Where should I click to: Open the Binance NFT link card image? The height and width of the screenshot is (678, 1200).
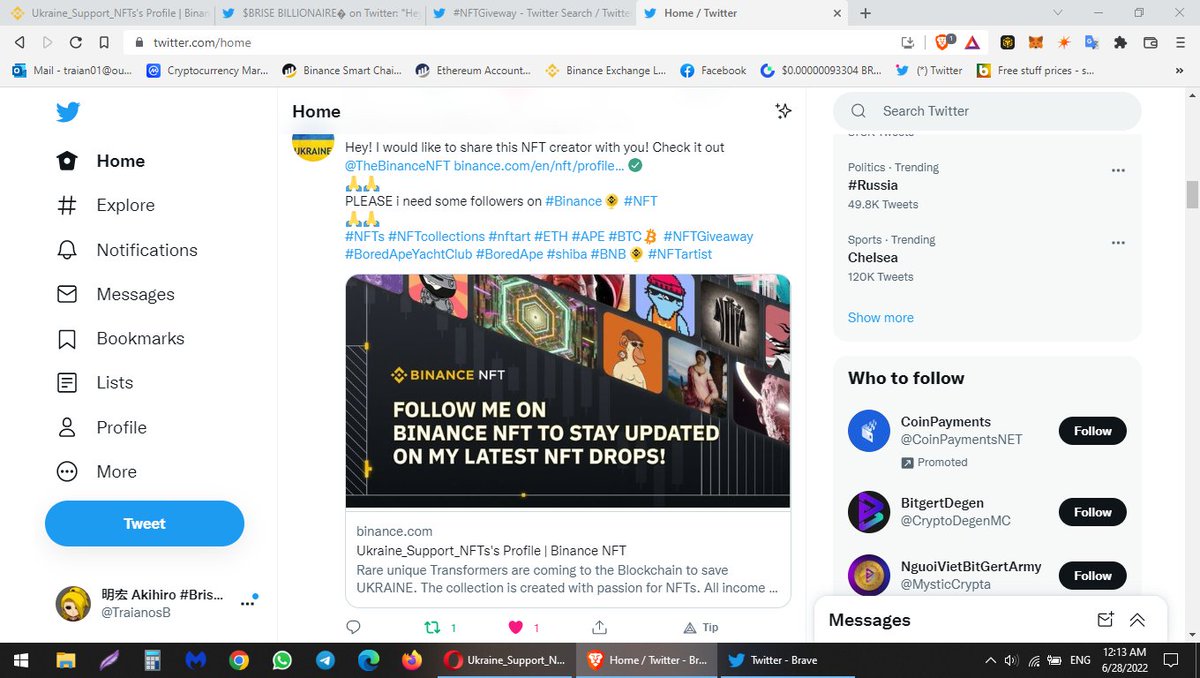tap(568, 391)
